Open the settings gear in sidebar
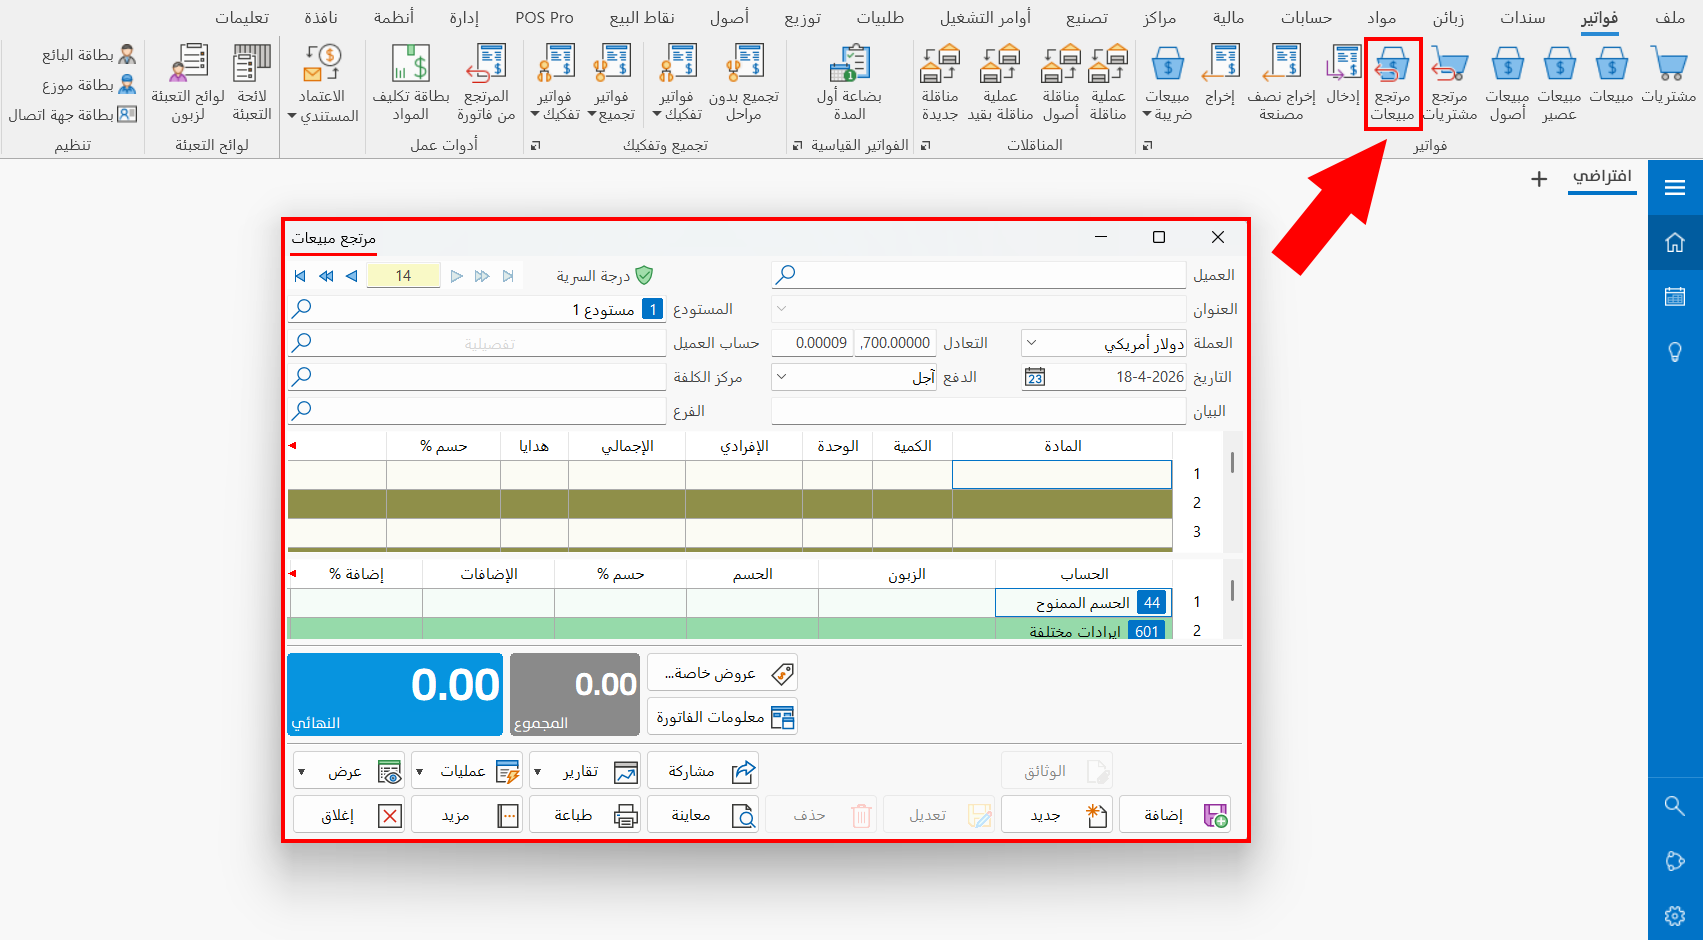Screen dimensions: 1703x940 click(x=1675, y=916)
